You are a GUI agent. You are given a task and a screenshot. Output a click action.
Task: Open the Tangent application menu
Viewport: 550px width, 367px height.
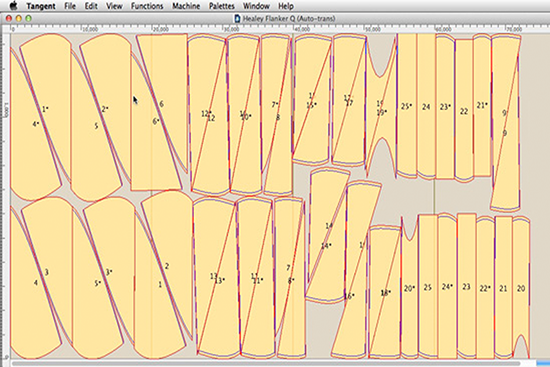point(41,6)
